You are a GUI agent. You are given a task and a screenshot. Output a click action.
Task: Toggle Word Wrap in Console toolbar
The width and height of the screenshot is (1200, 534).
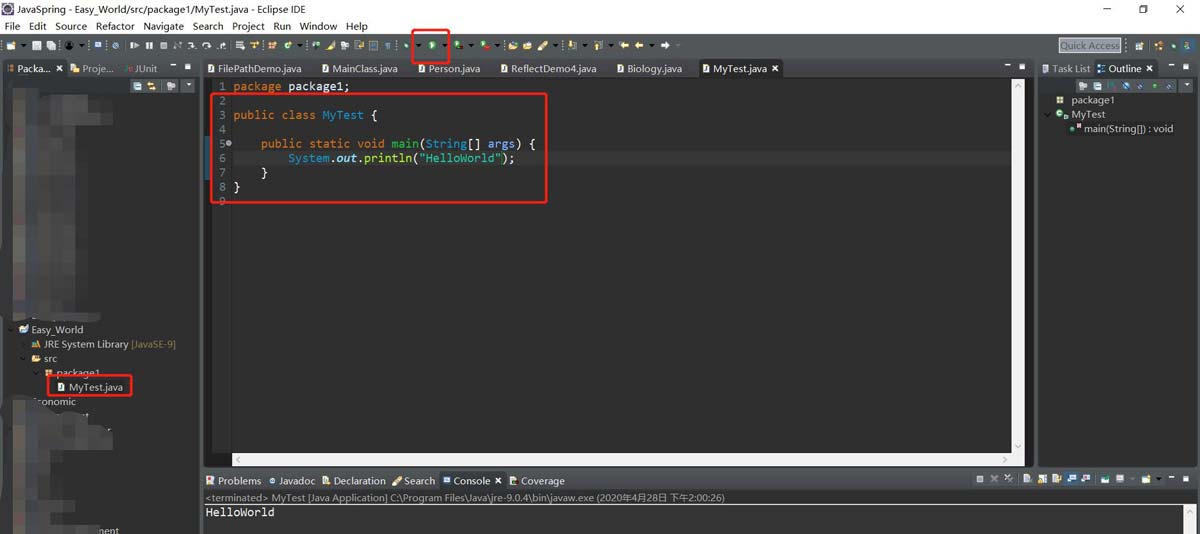coord(1057,479)
